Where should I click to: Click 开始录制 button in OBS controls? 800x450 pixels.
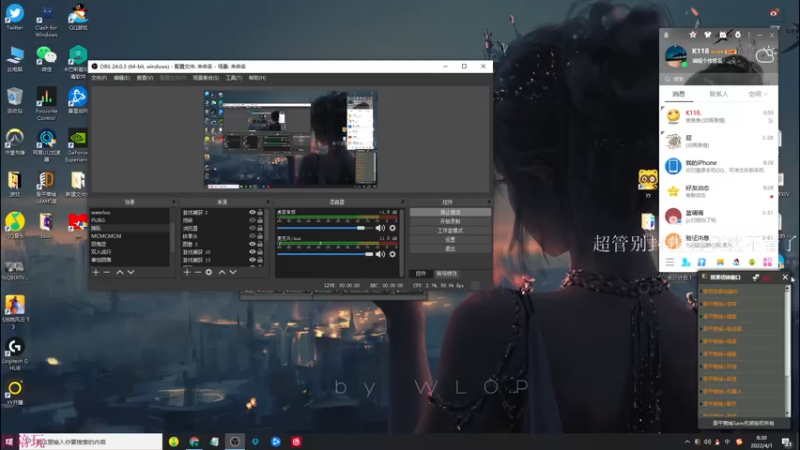[x=450, y=221]
